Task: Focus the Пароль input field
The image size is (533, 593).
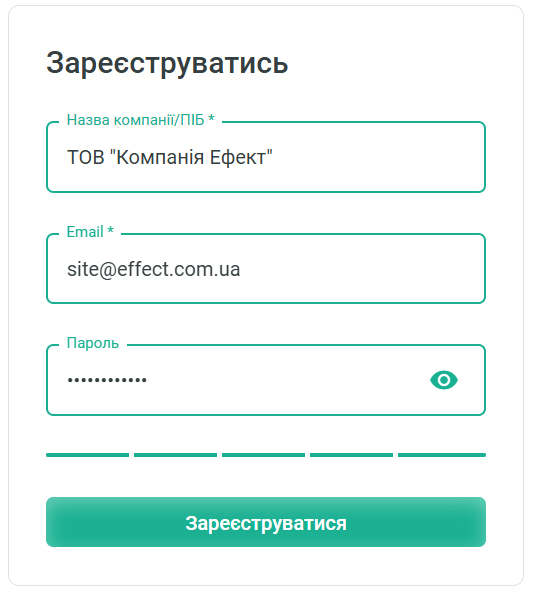Action: pos(266,380)
